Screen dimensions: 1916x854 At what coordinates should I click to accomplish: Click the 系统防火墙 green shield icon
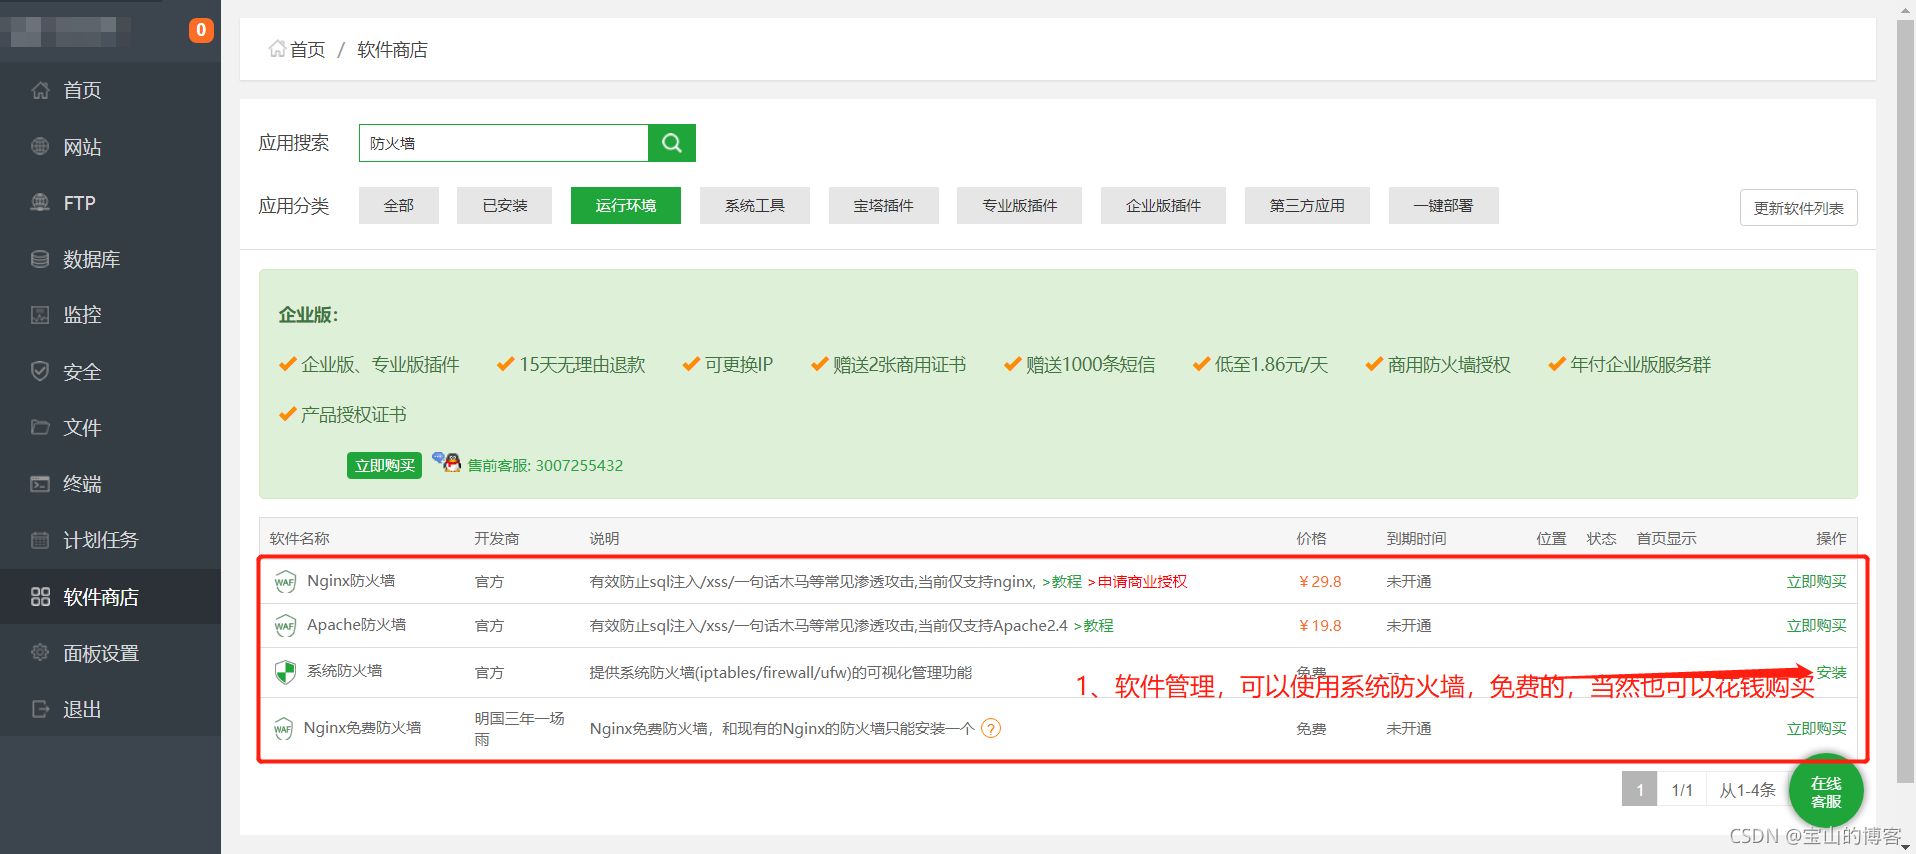[285, 672]
